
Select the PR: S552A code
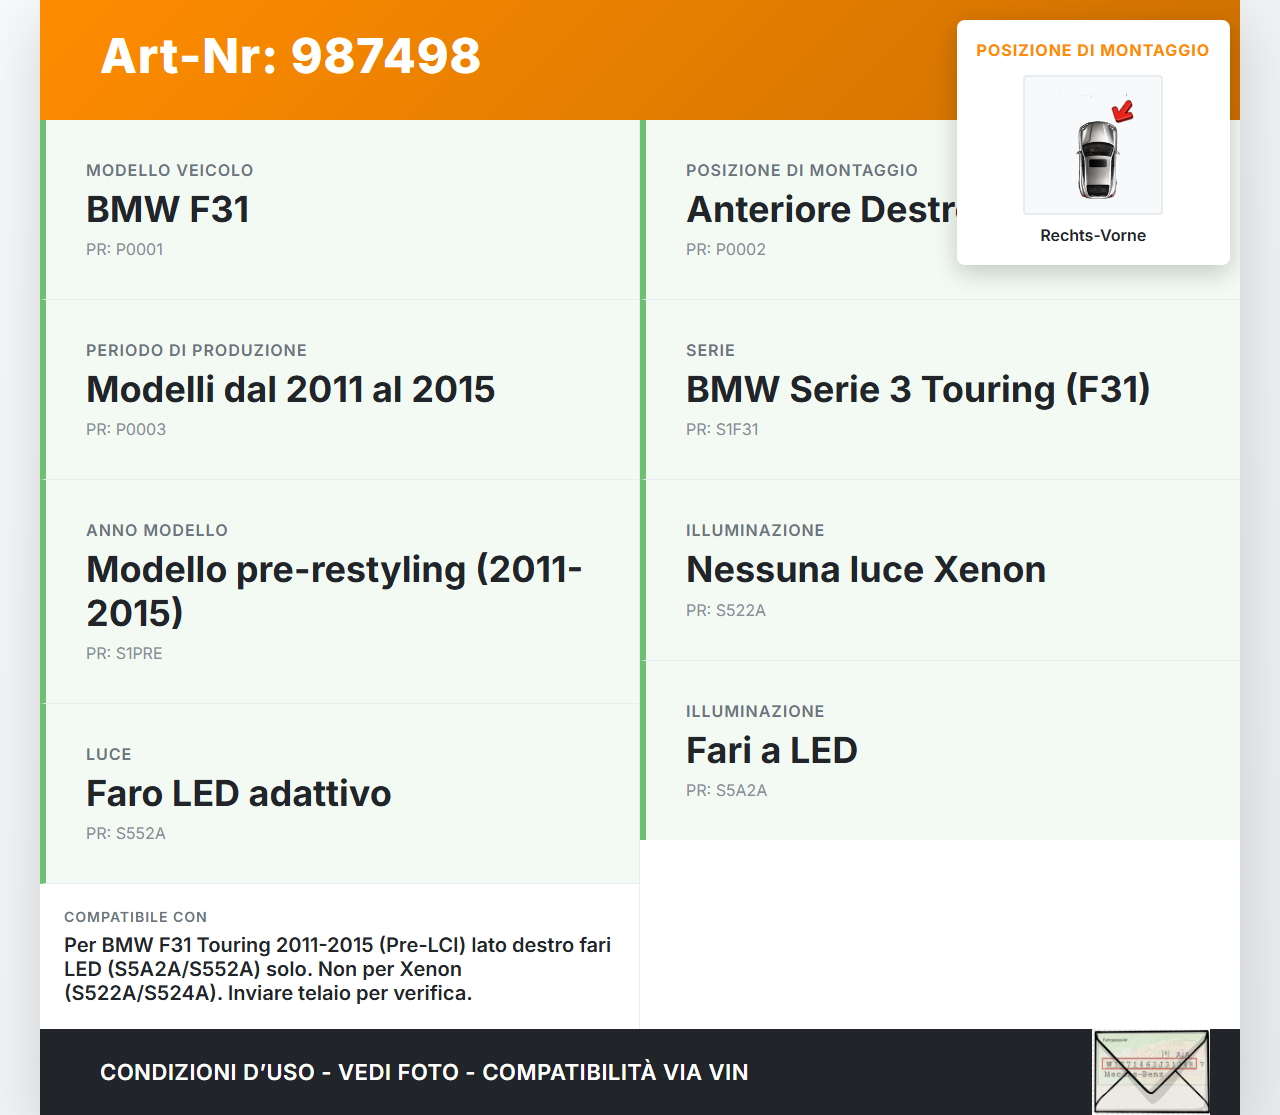point(126,833)
